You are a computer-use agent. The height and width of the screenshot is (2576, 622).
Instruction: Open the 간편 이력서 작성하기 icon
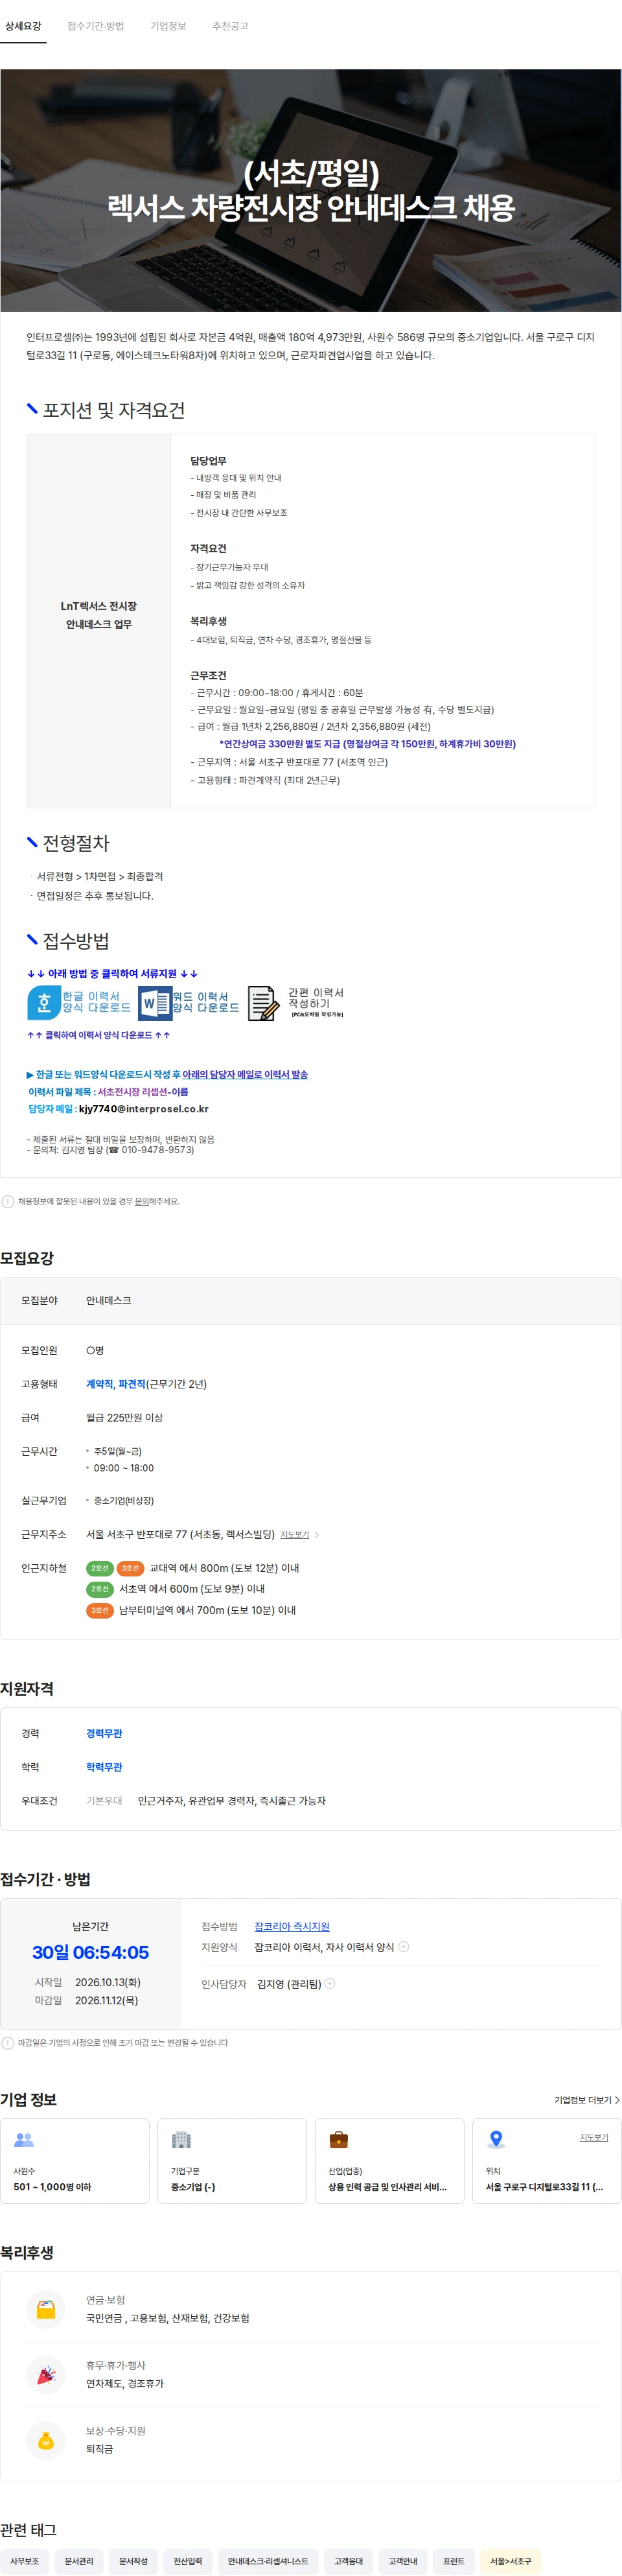coord(296,1002)
